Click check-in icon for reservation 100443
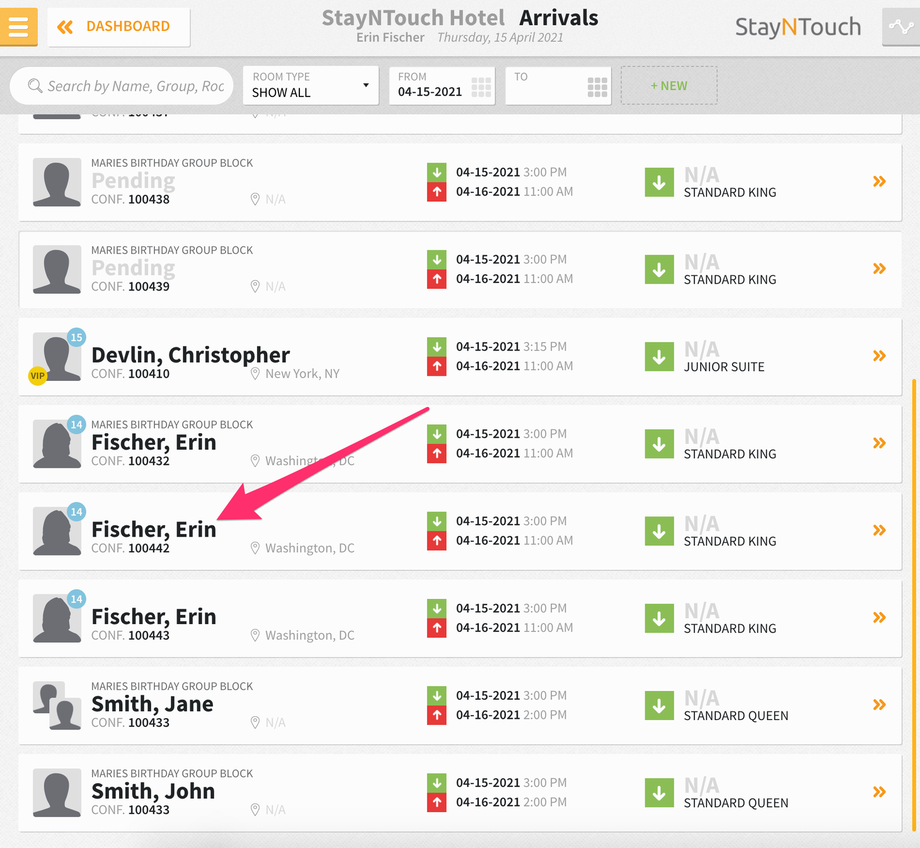 coord(659,619)
